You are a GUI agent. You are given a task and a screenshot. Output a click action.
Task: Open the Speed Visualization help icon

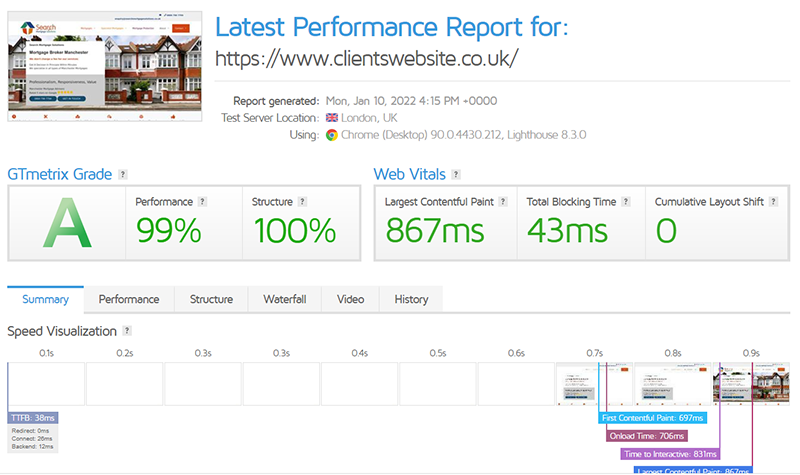click(x=127, y=331)
